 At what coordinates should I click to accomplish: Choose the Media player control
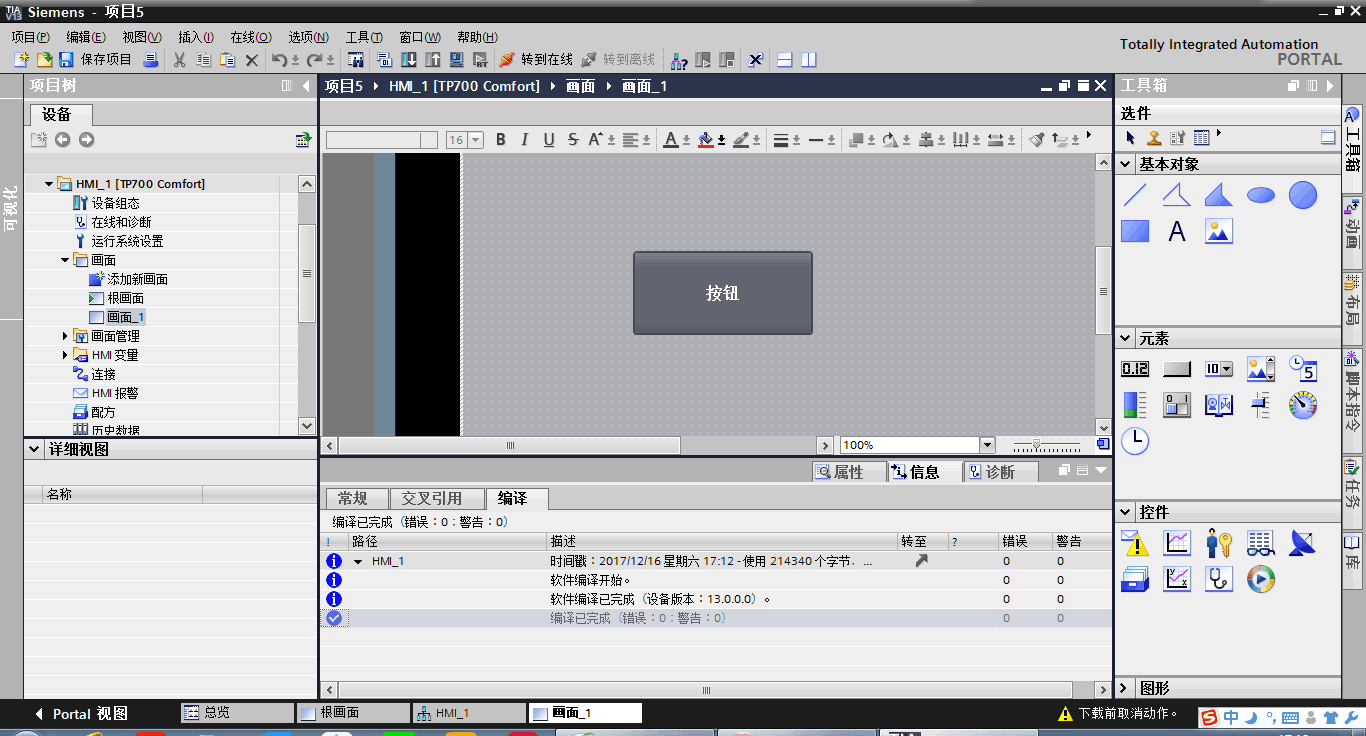pyautogui.click(x=1261, y=579)
